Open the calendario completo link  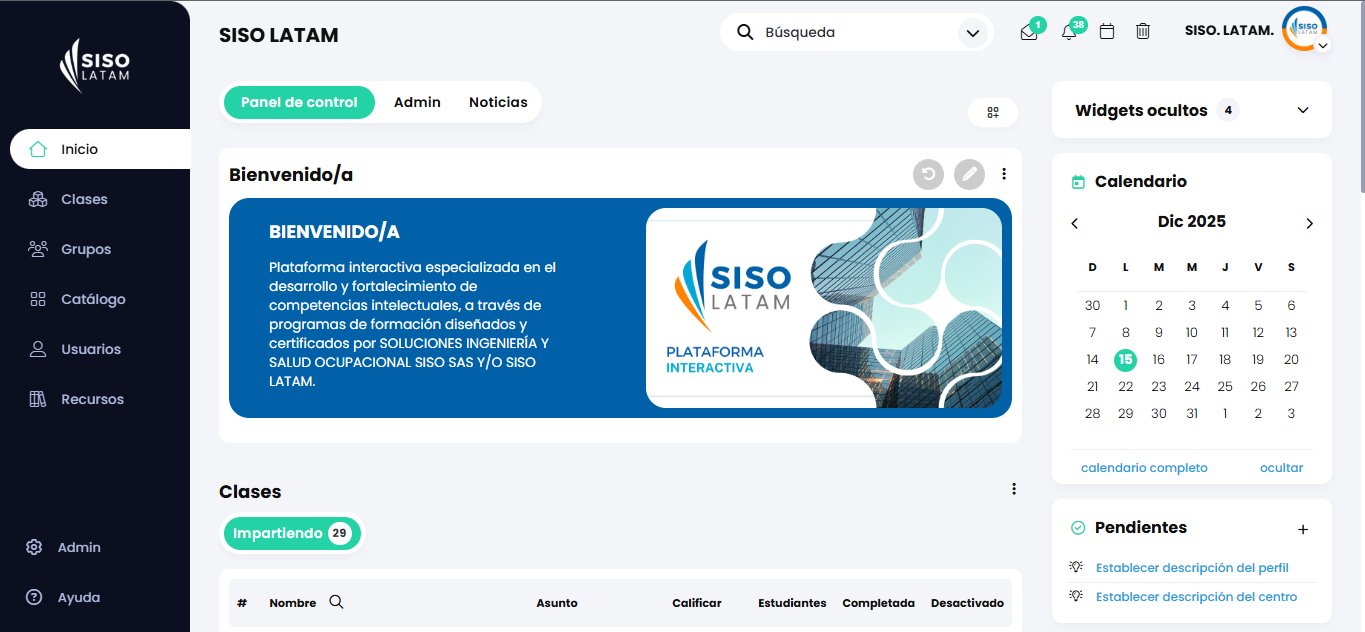(1144, 468)
